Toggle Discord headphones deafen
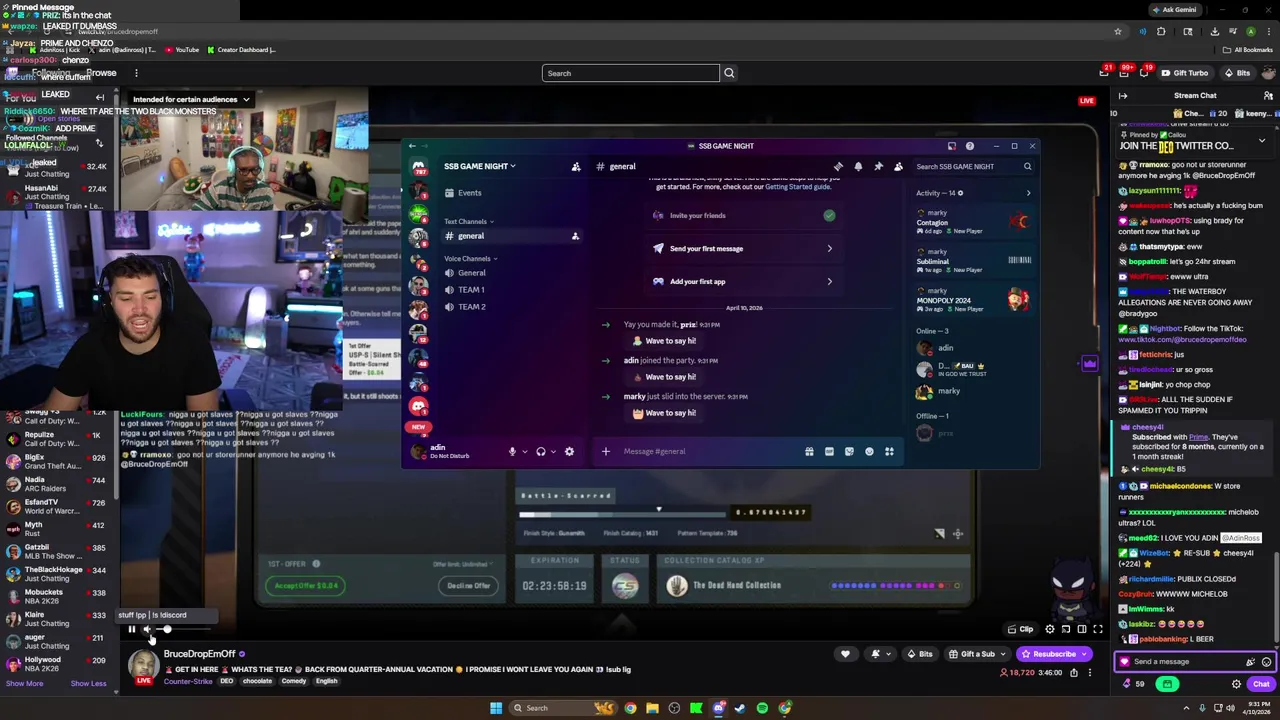1280x720 pixels. tap(541, 452)
